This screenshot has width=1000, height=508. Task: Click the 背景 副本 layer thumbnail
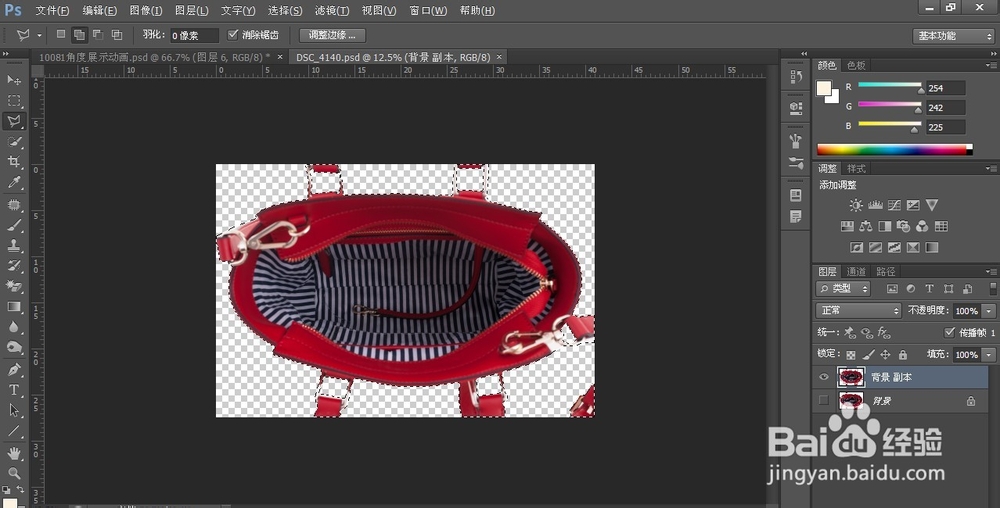coord(851,377)
